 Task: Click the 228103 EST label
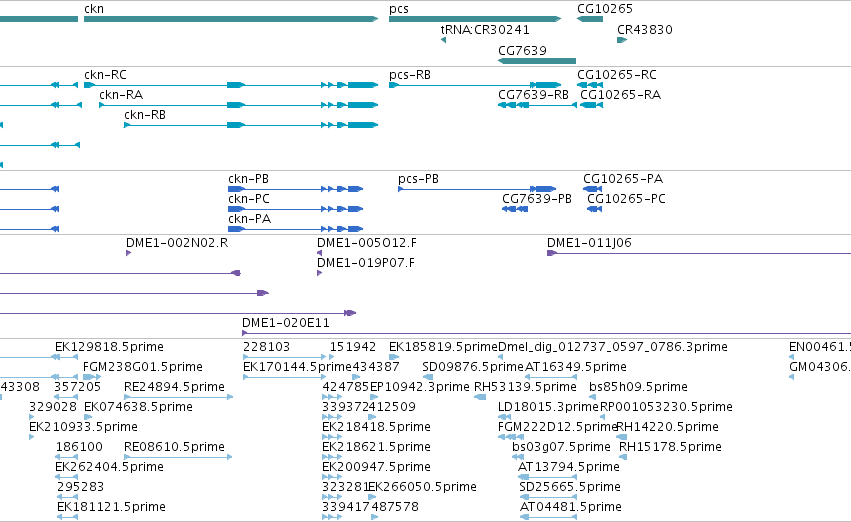[x=266, y=346]
